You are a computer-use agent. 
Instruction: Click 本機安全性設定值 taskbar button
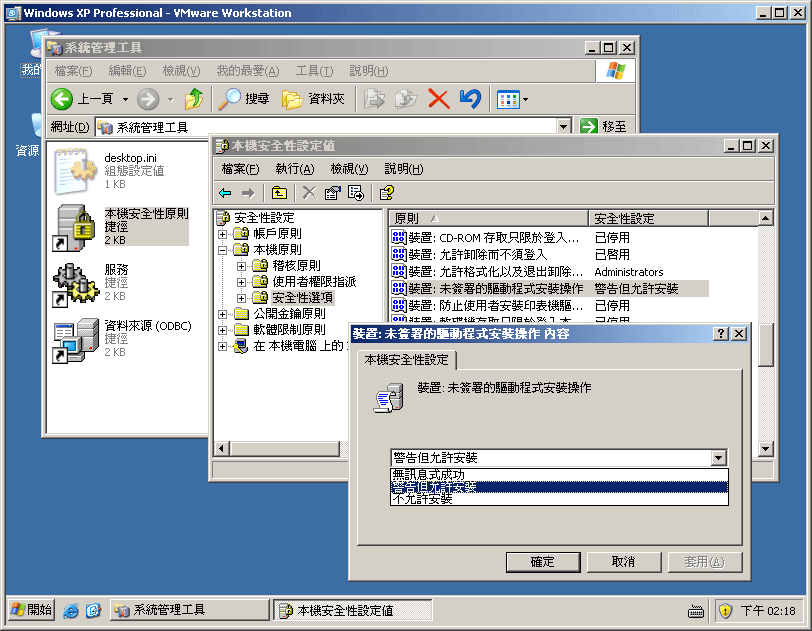pyautogui.click(x=353, y=611)
